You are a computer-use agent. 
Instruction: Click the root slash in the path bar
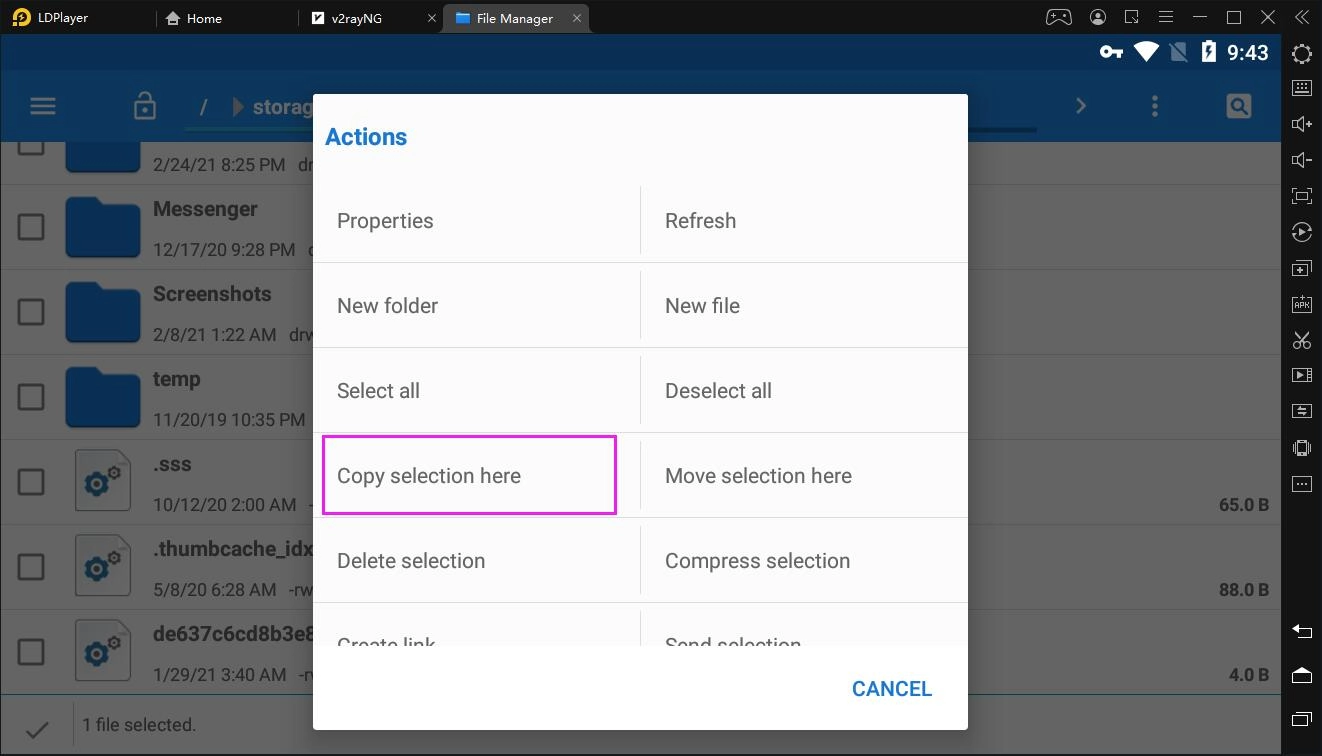203,106
